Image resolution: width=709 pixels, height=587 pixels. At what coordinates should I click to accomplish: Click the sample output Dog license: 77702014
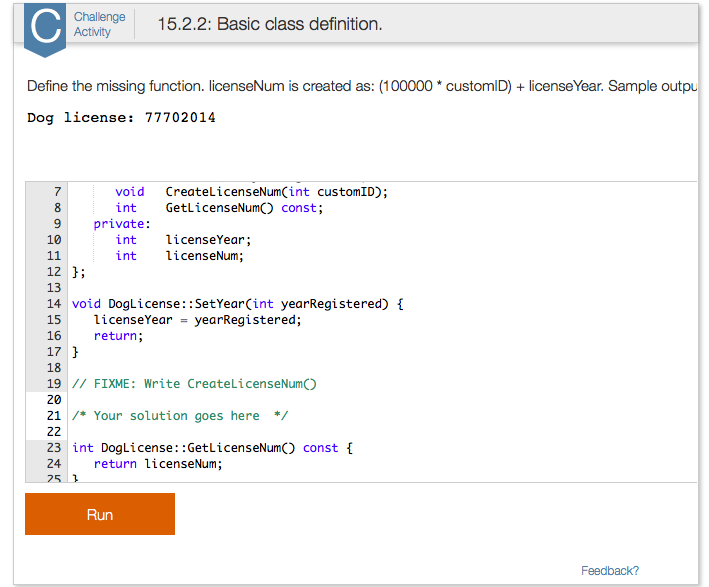[x=121, y=118]
